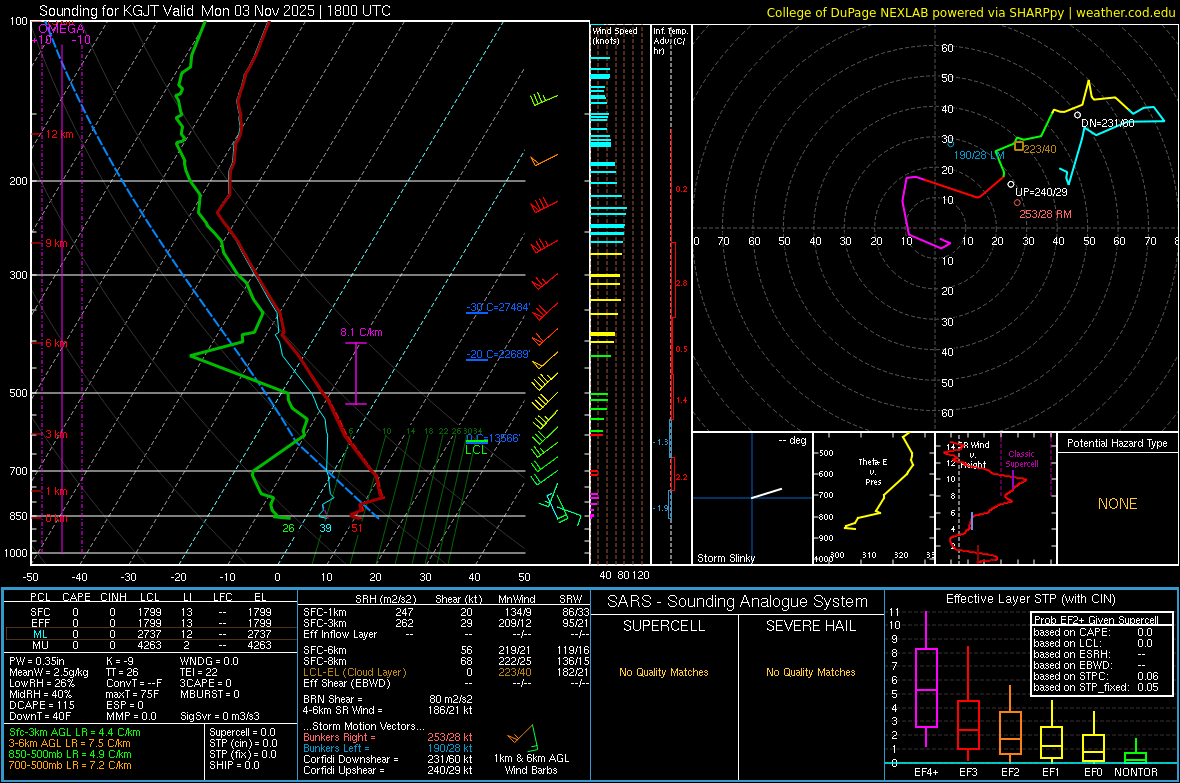Click the EF4+ magenta box plot

tap(926, 679)
